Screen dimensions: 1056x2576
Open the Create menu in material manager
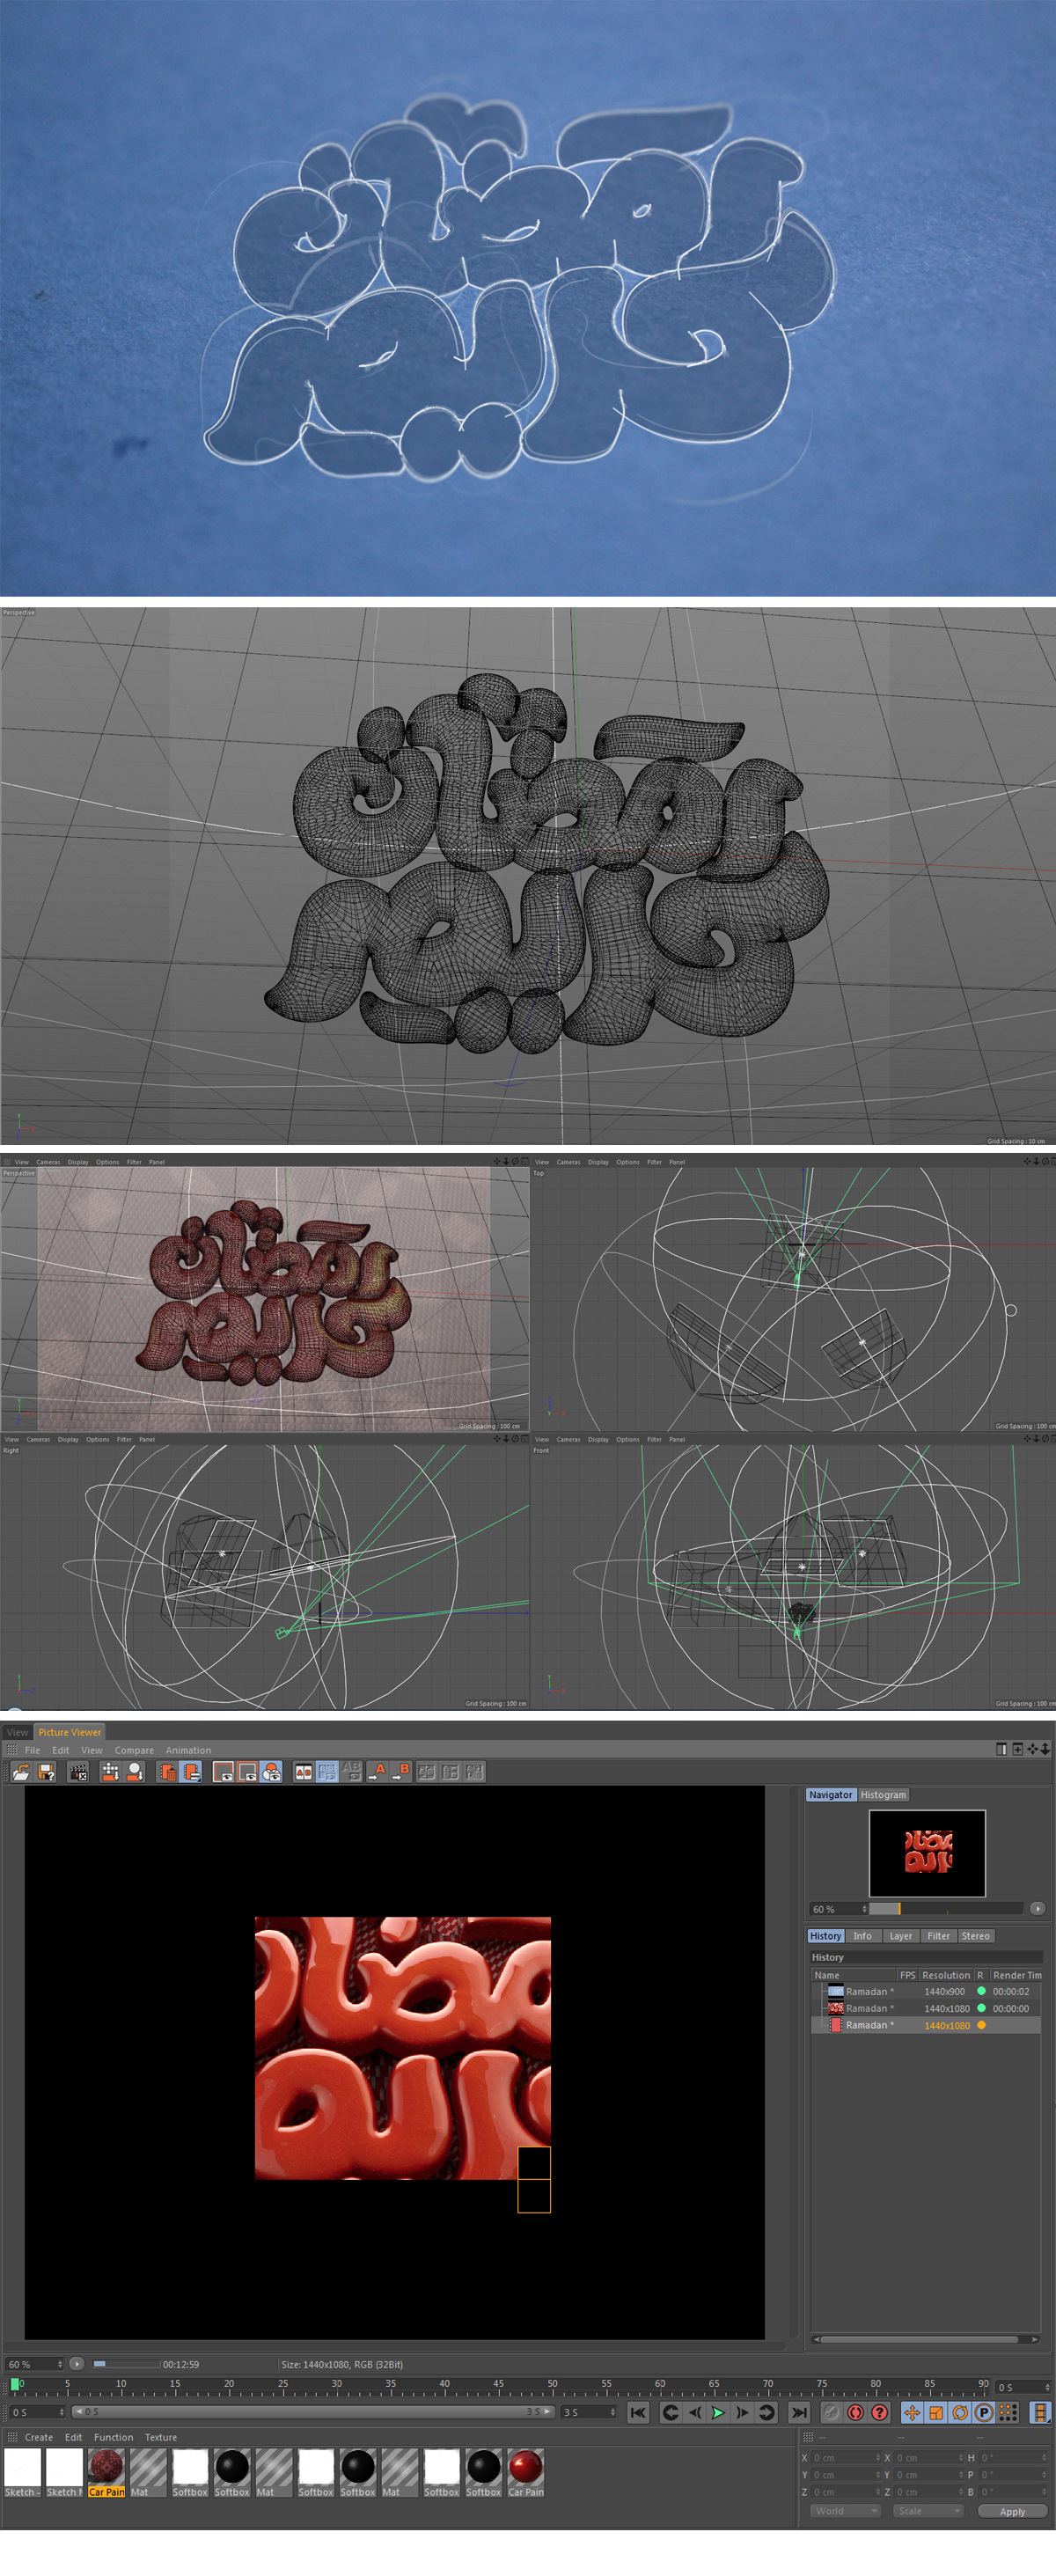click(x=39, y=2437)
